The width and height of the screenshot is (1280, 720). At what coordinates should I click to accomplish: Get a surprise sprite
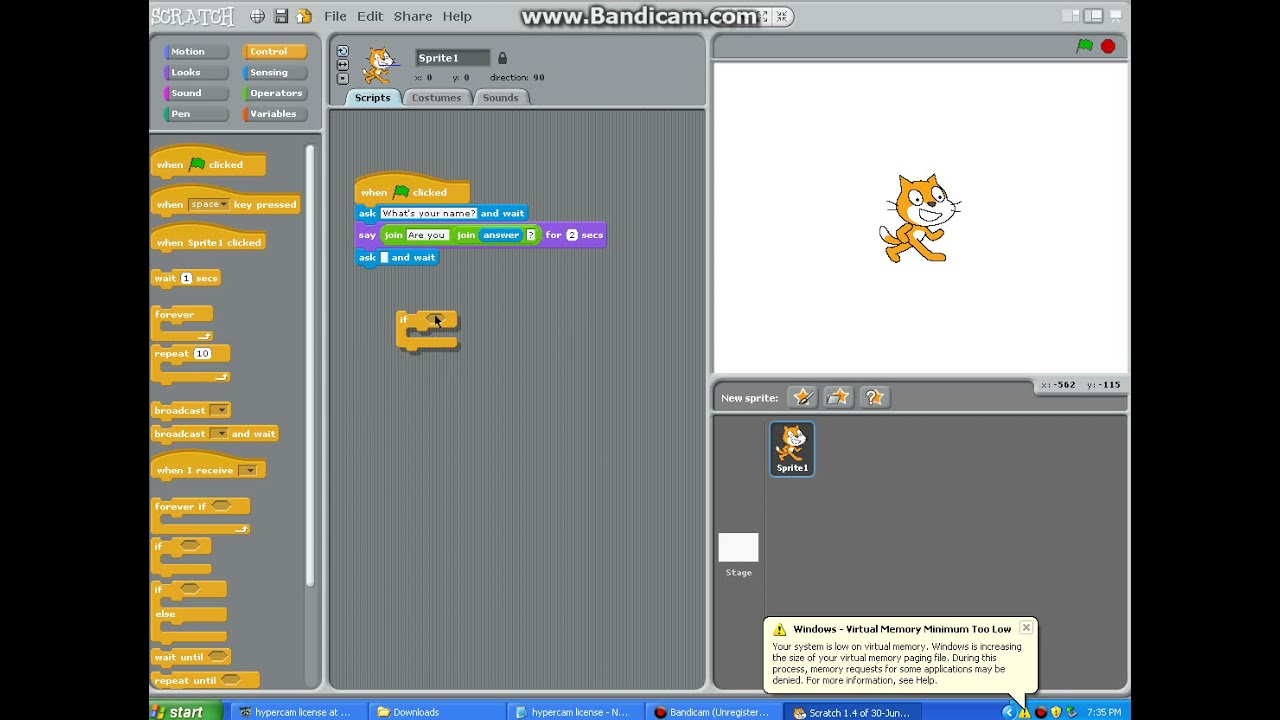874,397
